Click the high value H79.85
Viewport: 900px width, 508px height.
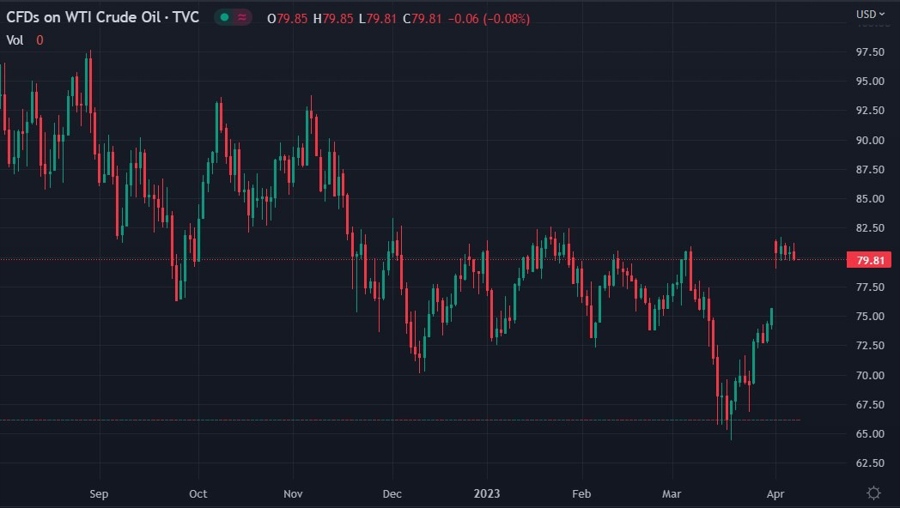pyautogui.click(x=333, y=18)
